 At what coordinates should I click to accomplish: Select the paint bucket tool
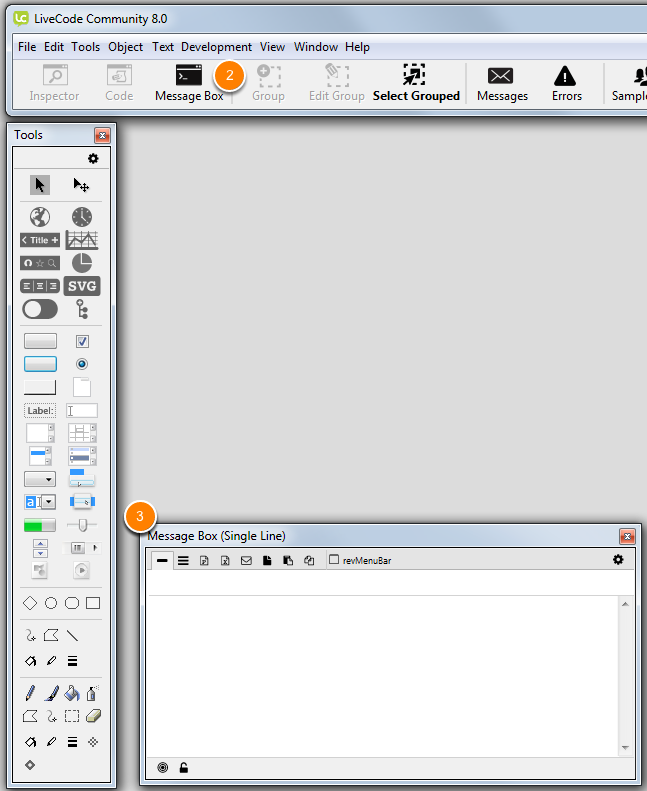click(72, 694)
